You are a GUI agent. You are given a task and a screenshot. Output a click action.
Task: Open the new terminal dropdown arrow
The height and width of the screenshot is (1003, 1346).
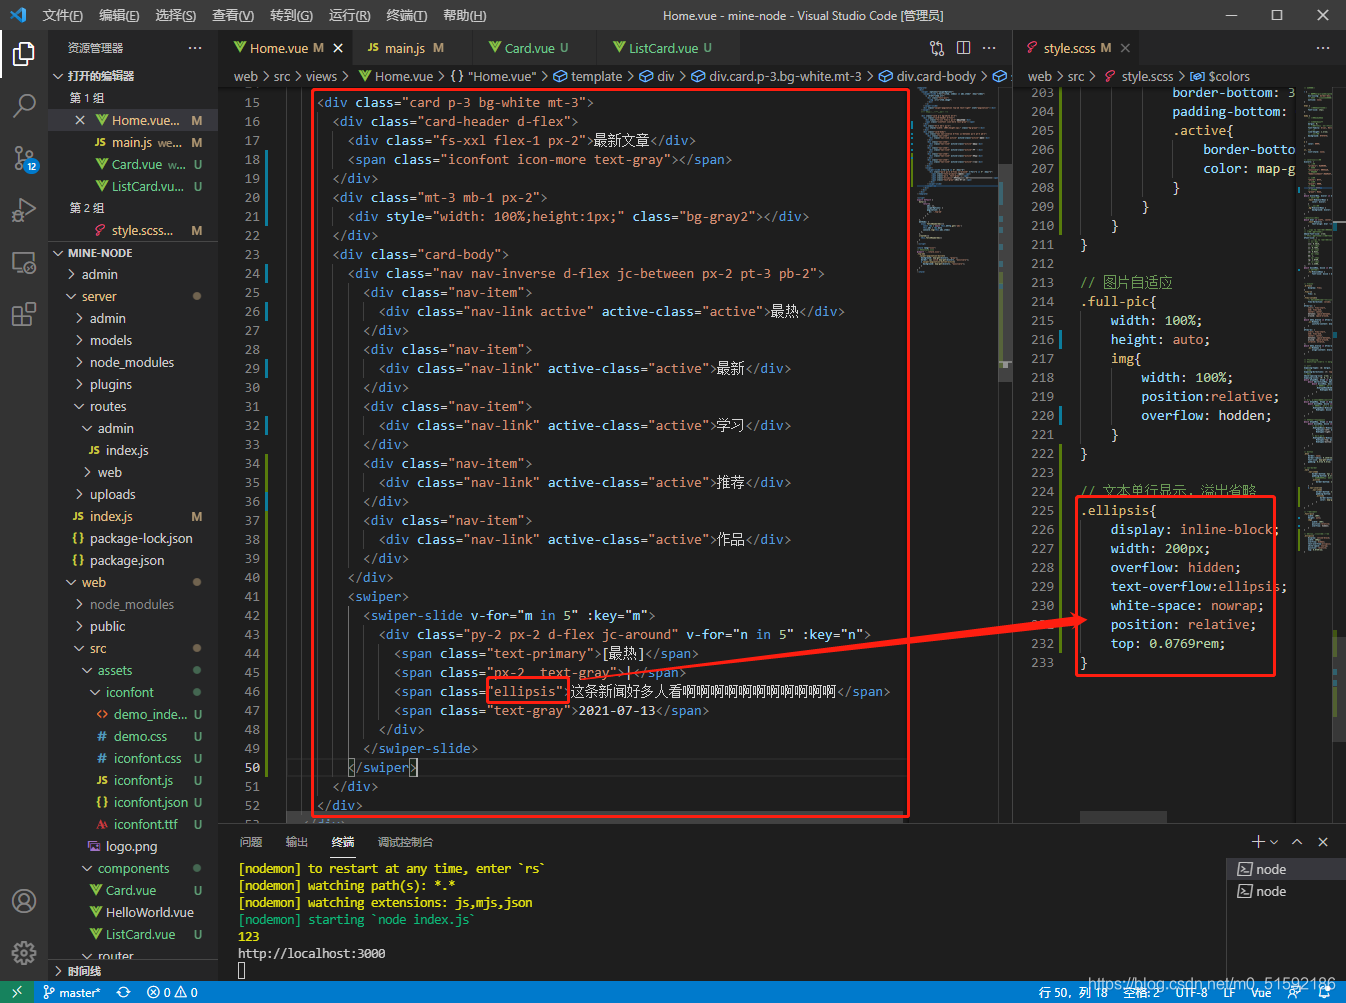pyautogui.click(x=1274, y=842)
